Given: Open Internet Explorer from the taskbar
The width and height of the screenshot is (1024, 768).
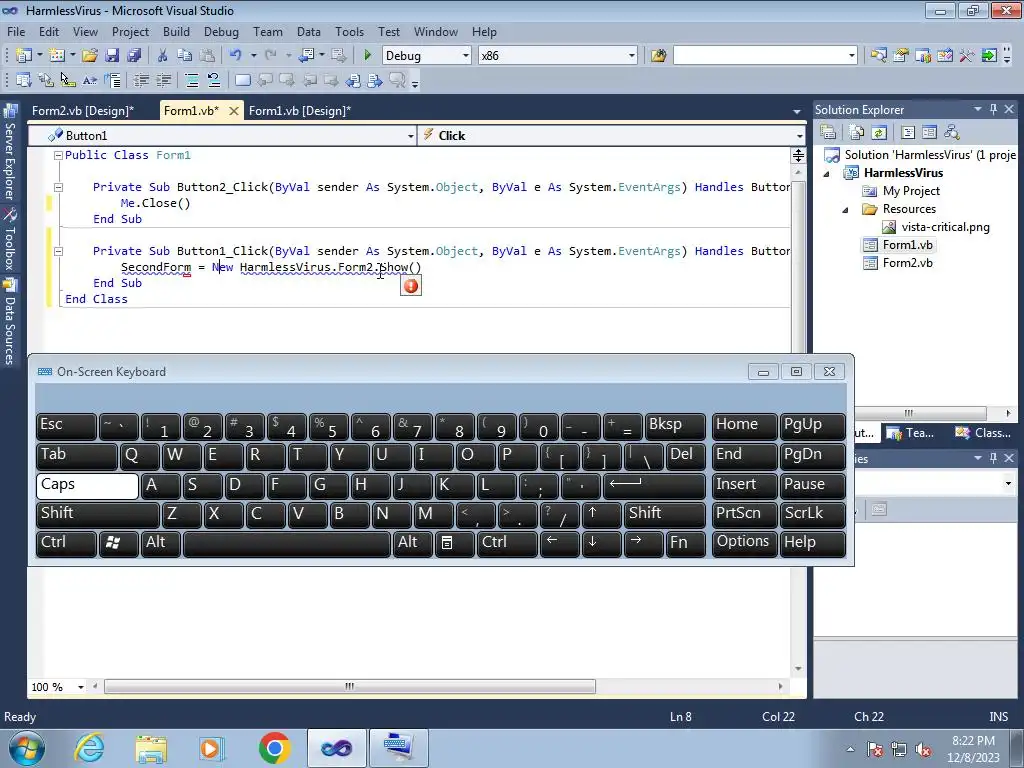Looking at the screenshot, I should (x=89, y=748).
